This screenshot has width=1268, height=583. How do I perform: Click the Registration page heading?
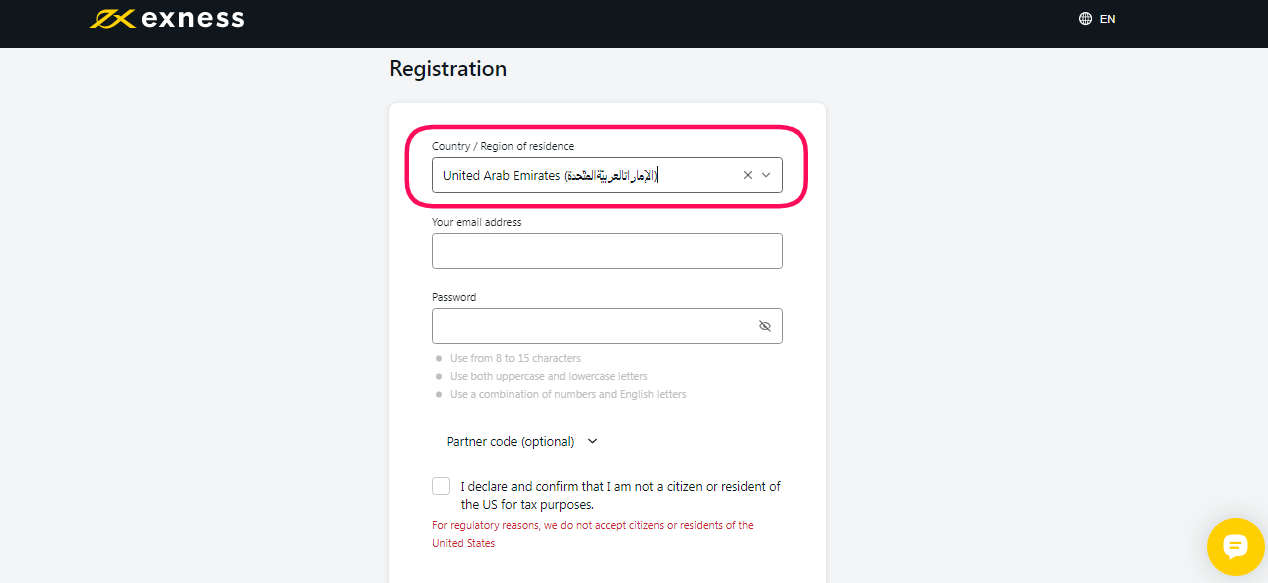coord(448,69)
